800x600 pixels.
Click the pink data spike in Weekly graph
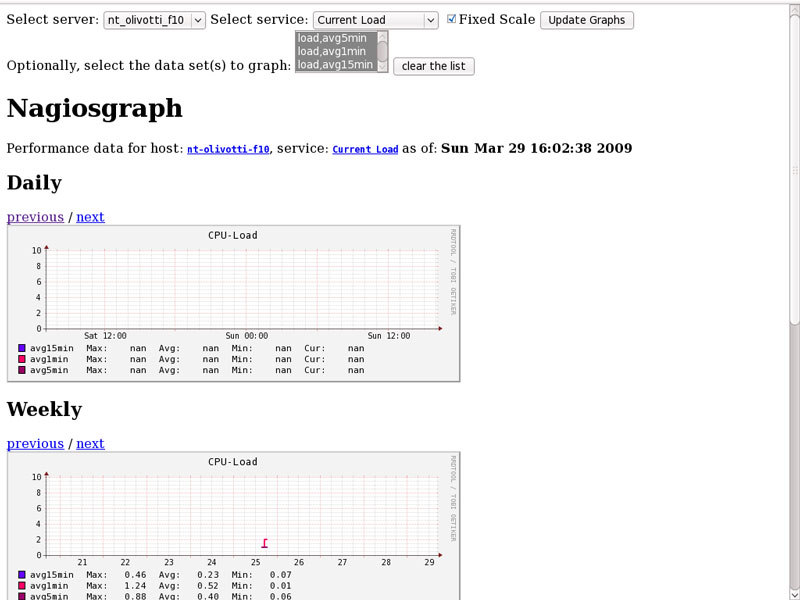pyautogui.click(x=264, y=543)
